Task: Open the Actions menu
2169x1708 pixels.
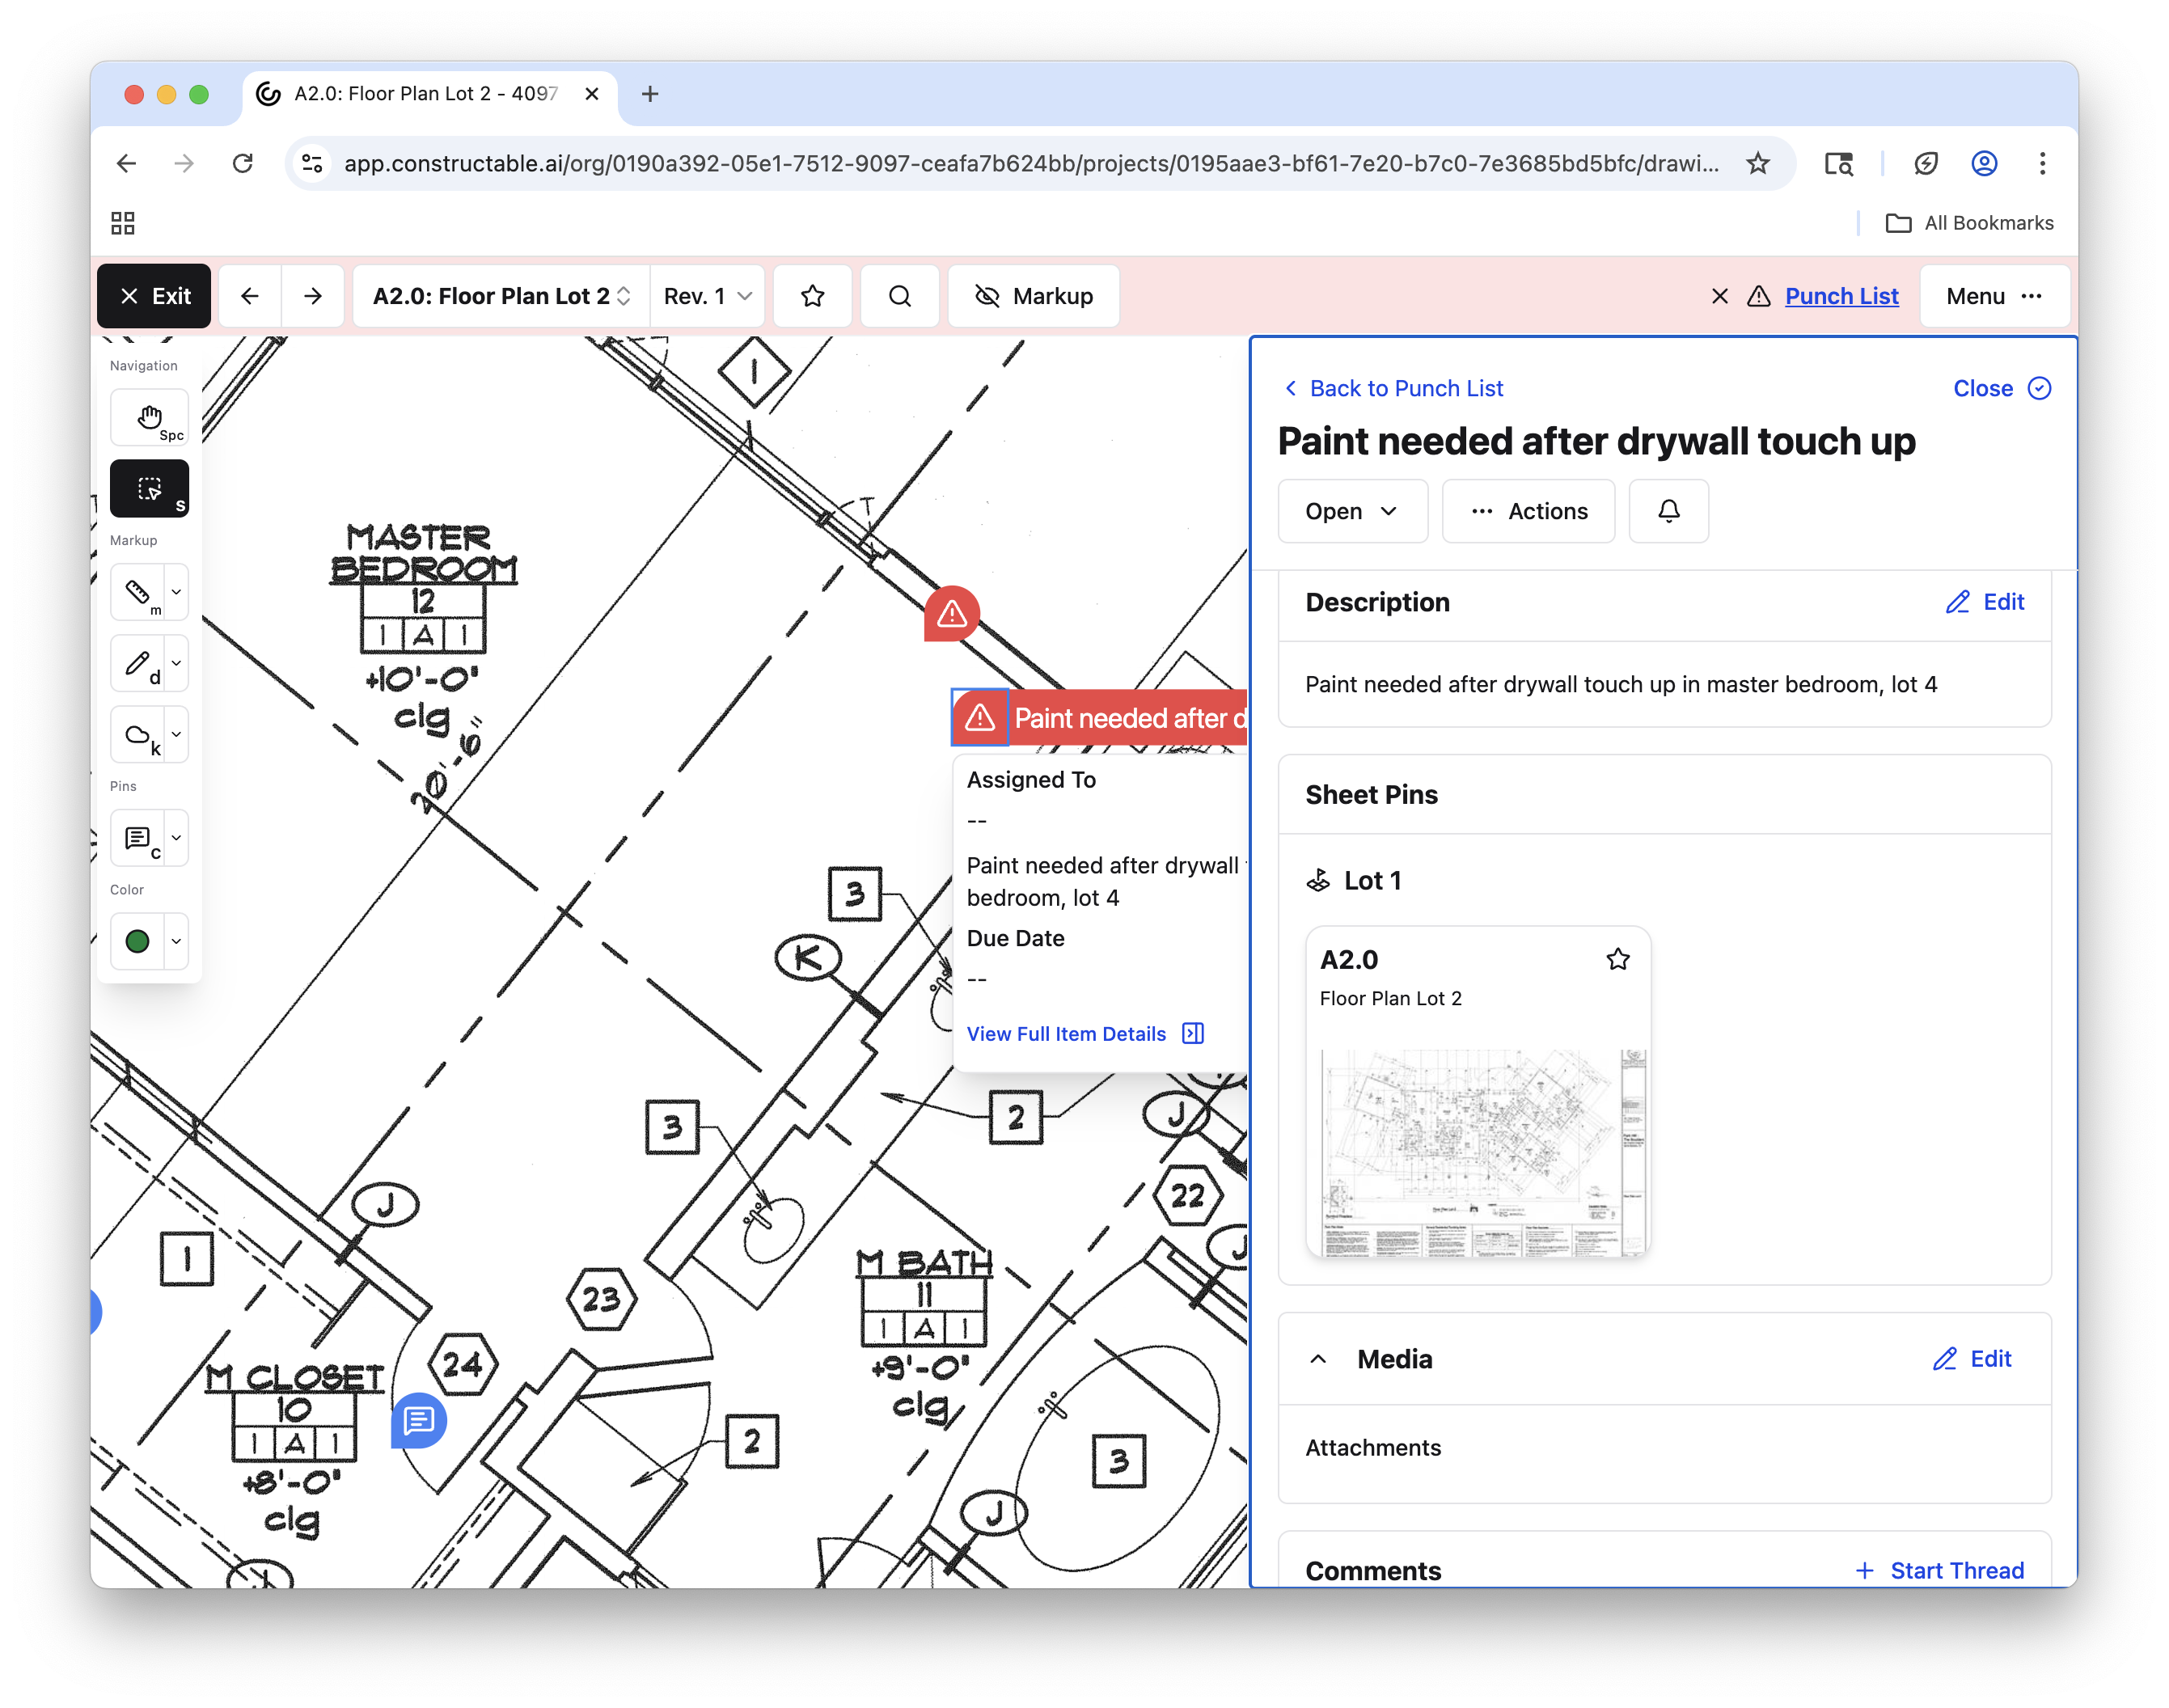Action: point(1528,511)
